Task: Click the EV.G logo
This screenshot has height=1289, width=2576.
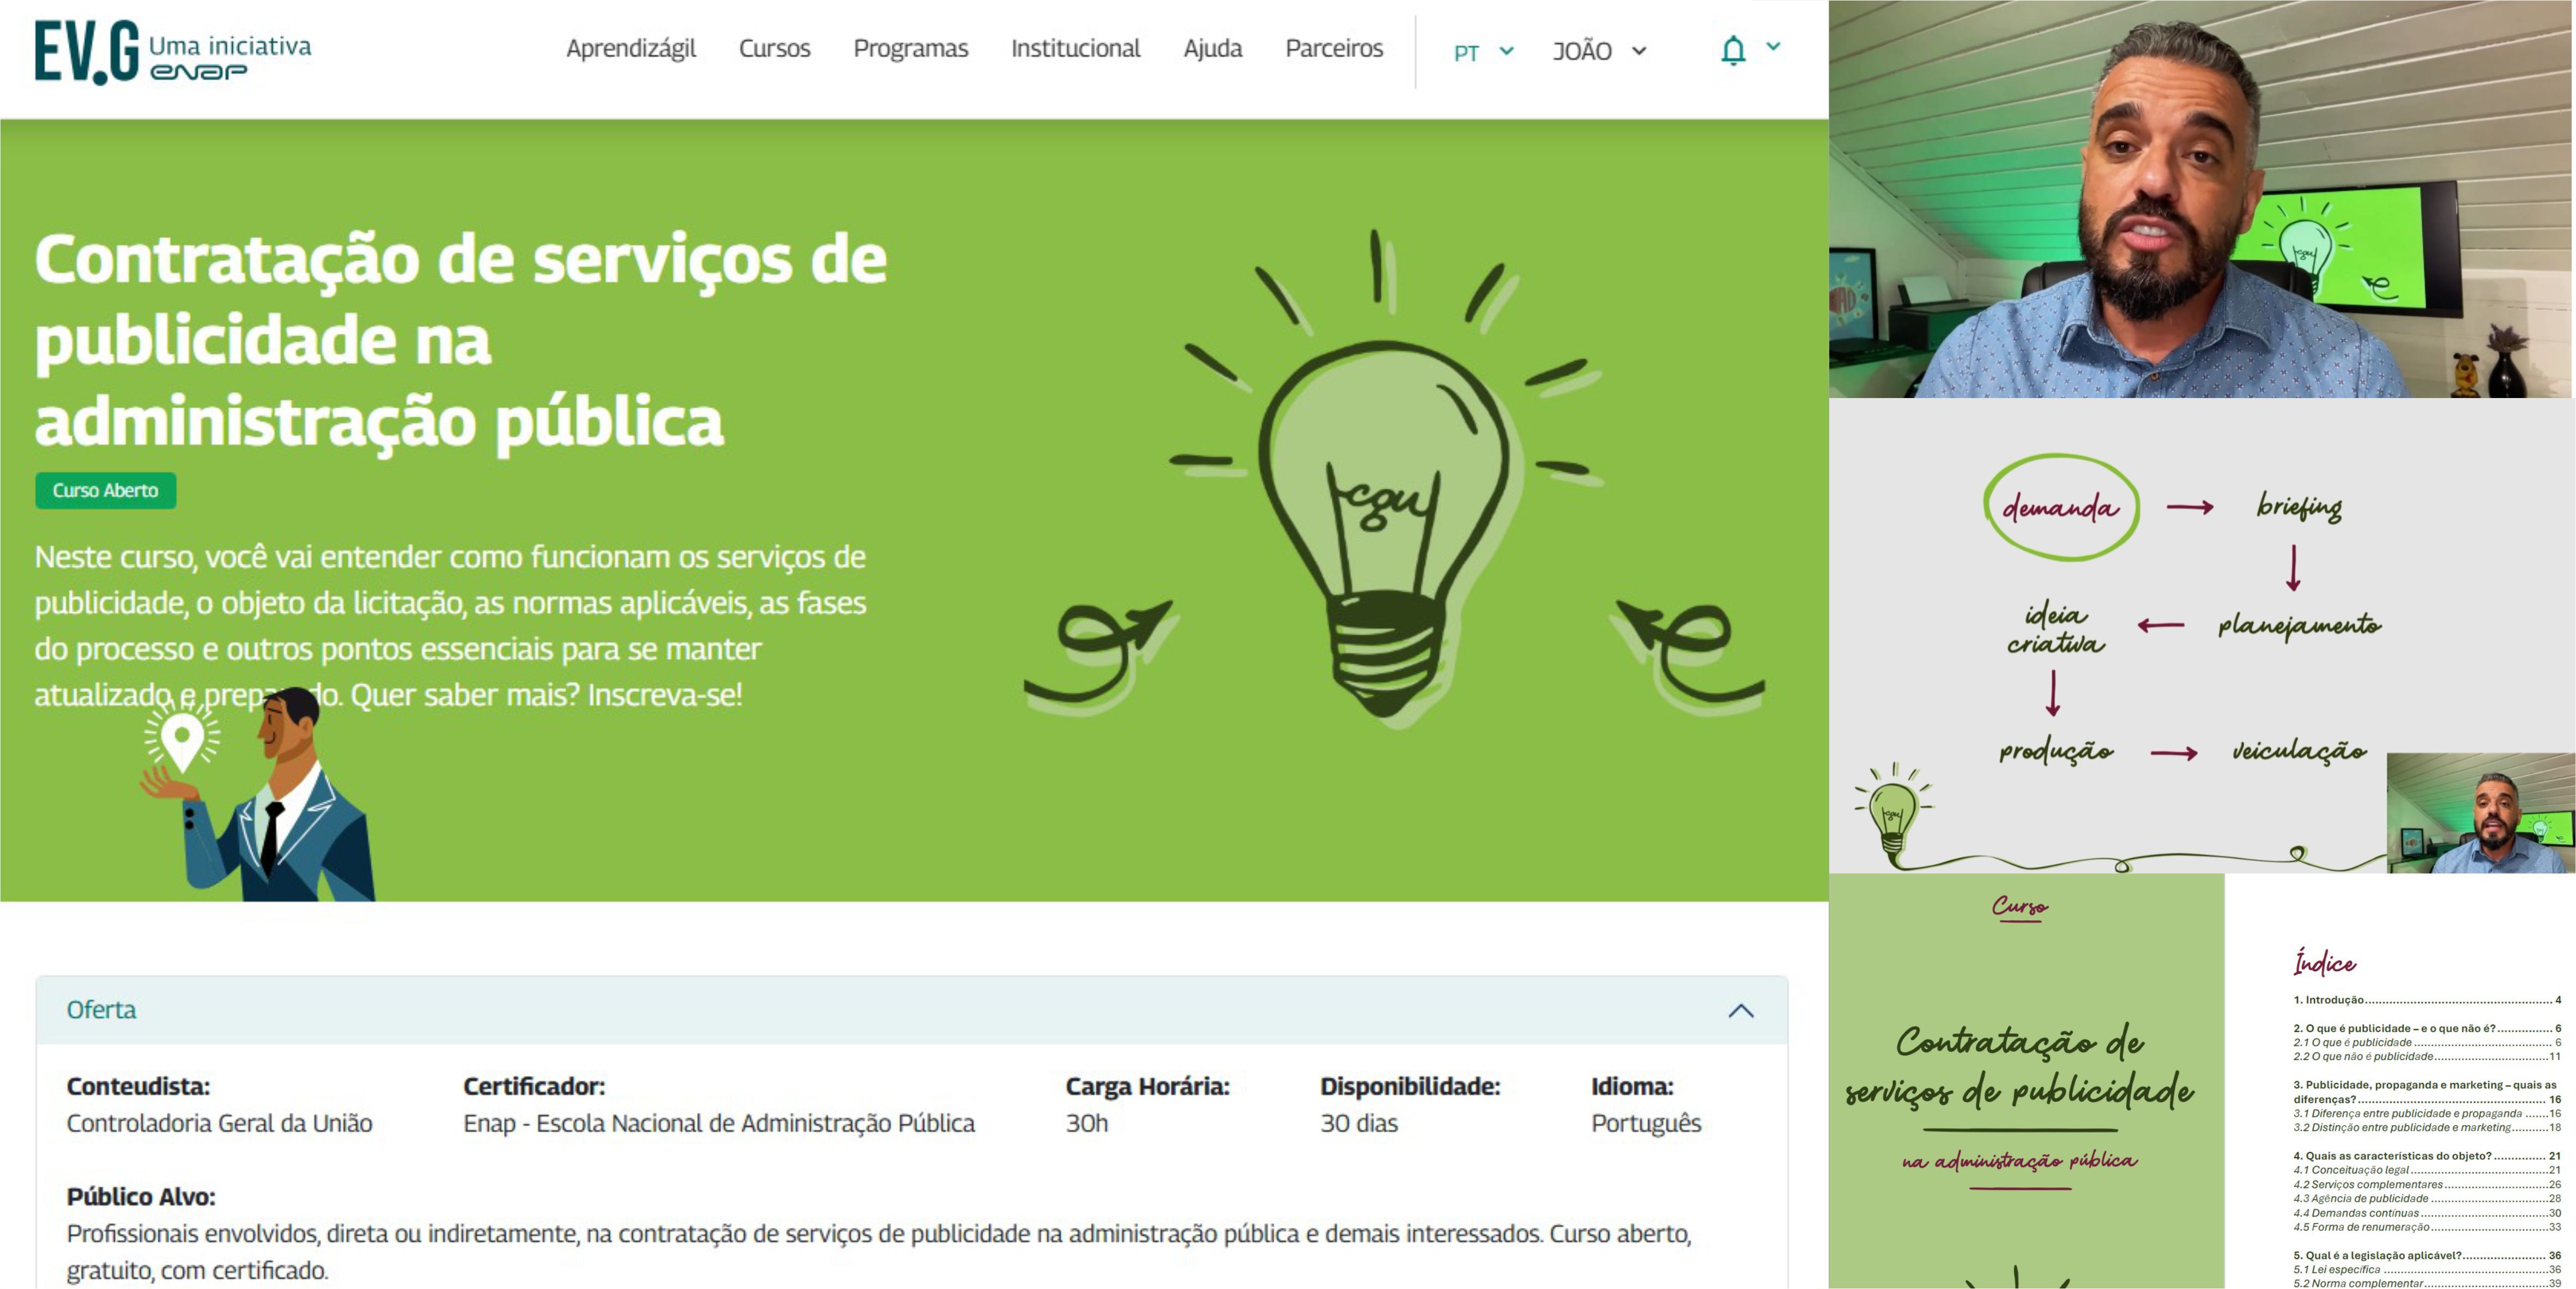Action: pos(86,52)
